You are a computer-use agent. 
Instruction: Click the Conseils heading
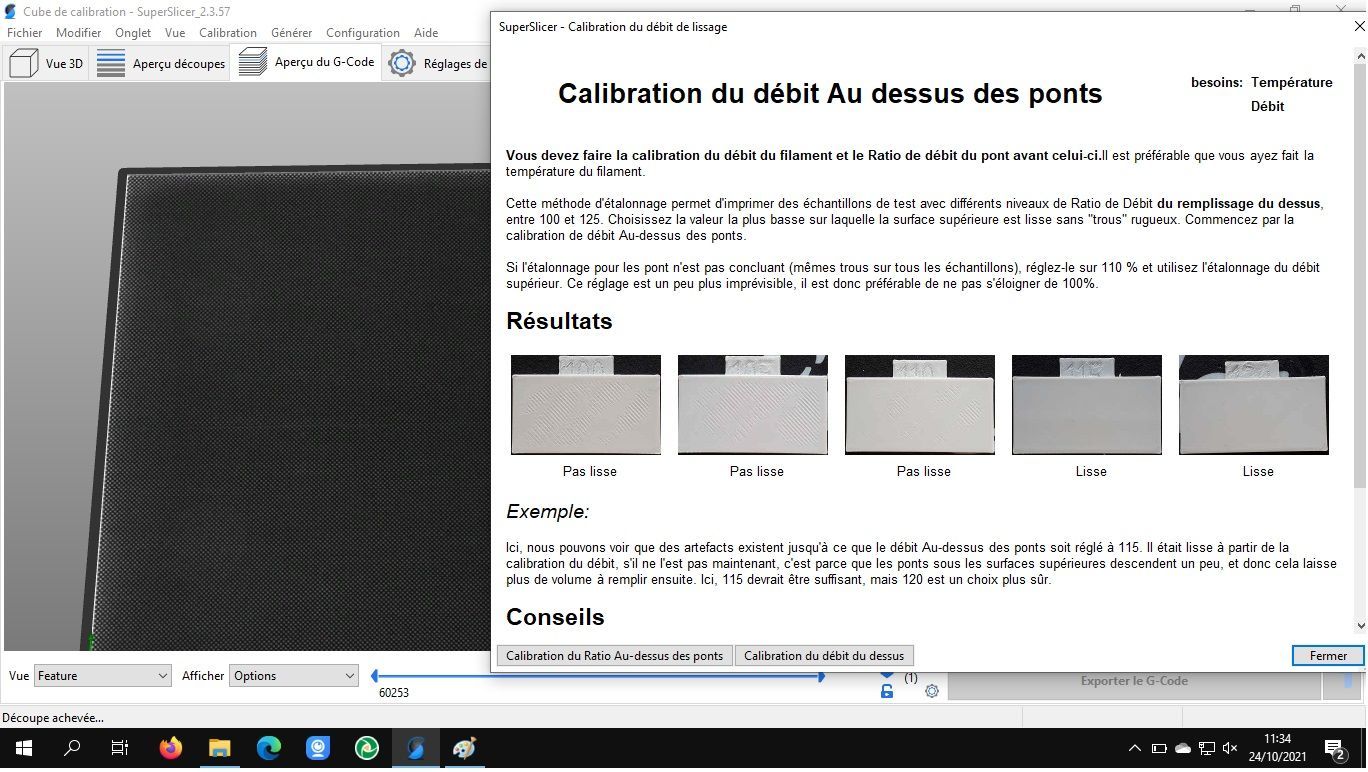point(555,617)
